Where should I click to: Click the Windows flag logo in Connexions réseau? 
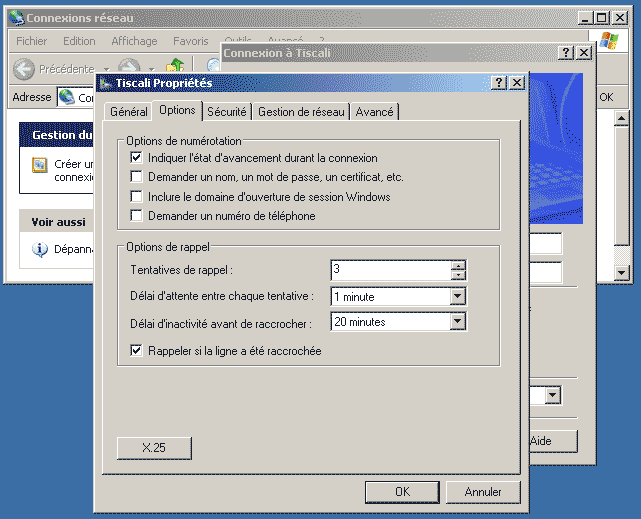(x=609, y=41)
